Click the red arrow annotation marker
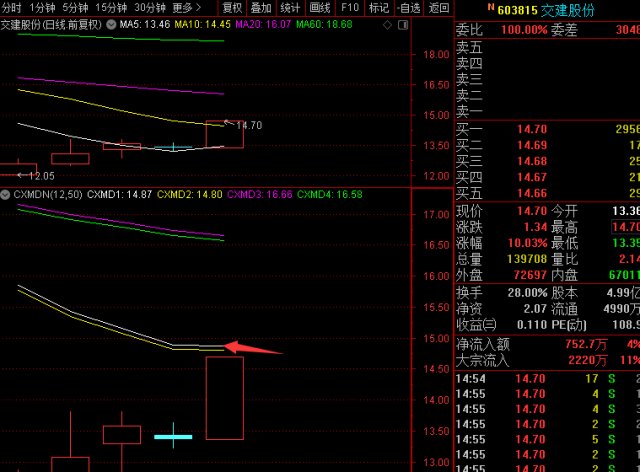Image resolution: width=640 pixels, height=472 pixels. click(x=253, y=348)
